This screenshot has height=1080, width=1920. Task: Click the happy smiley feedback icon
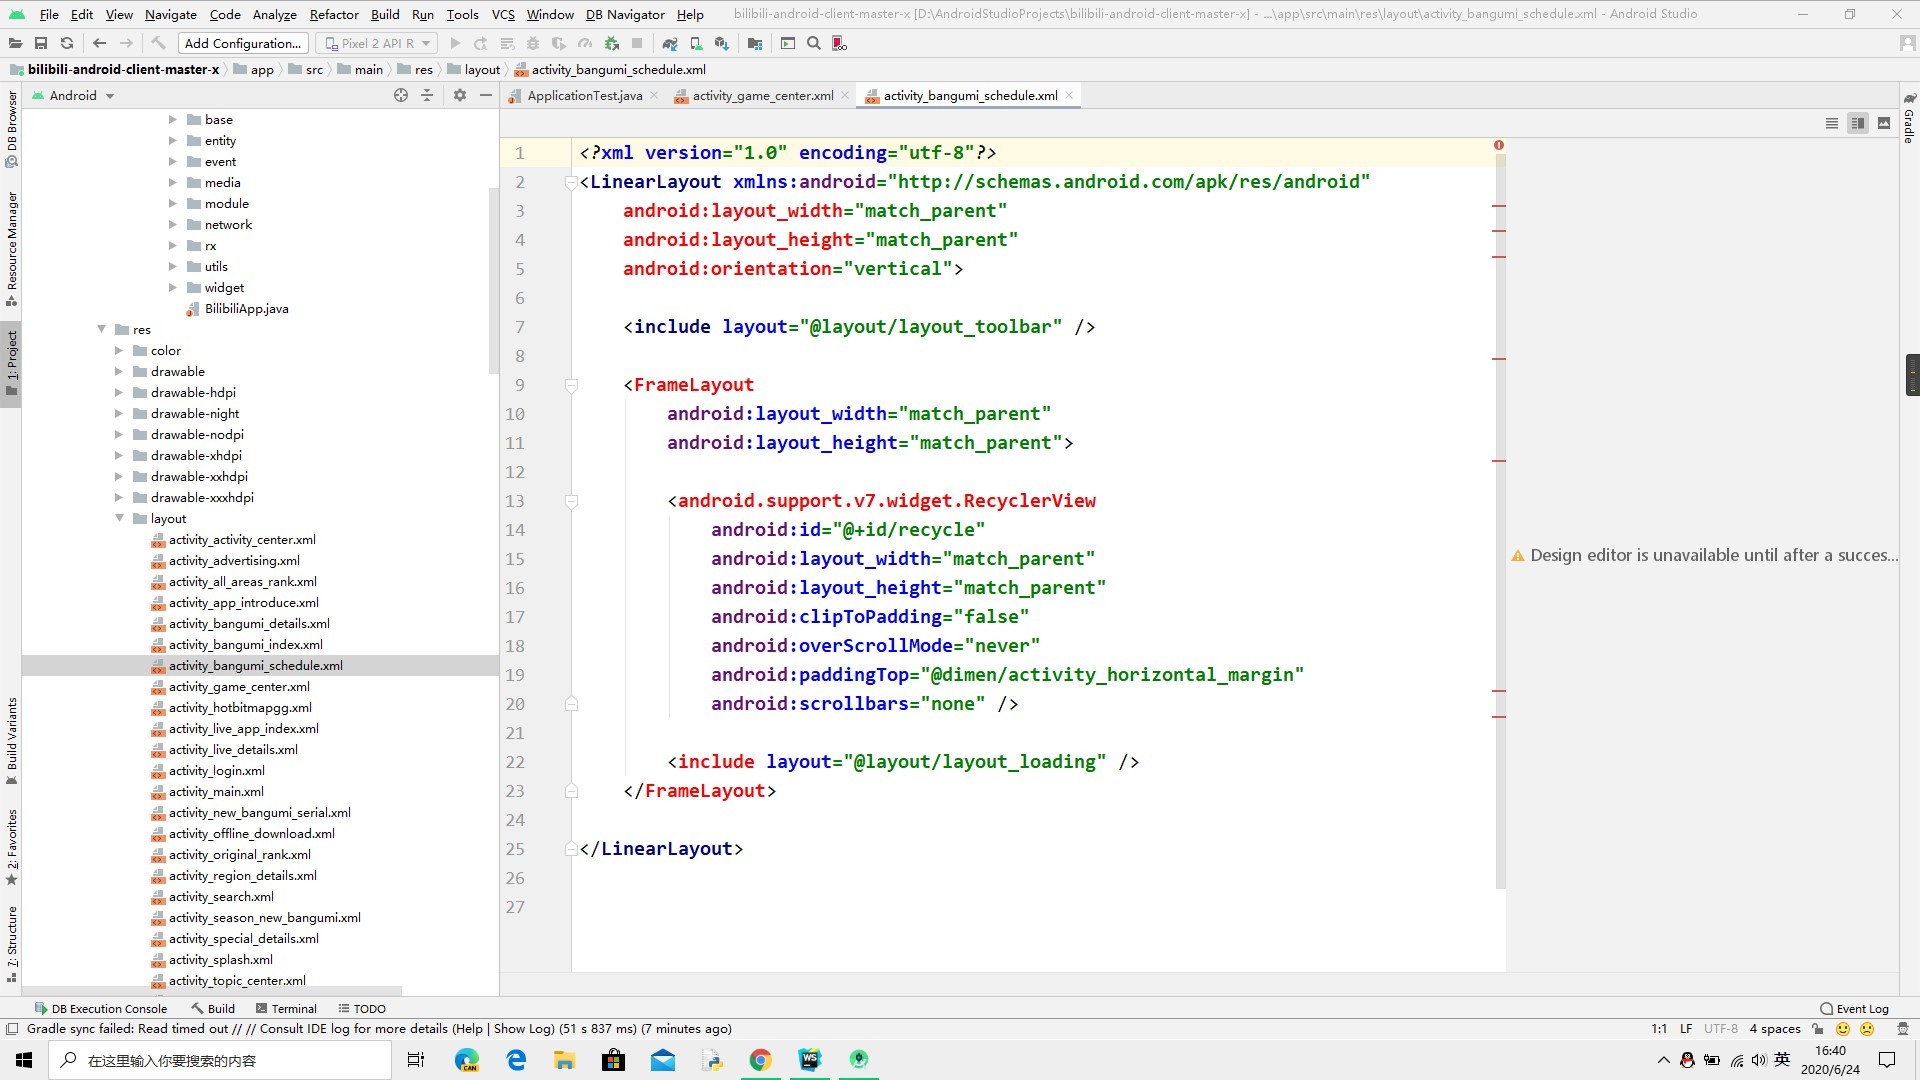1843,1028
